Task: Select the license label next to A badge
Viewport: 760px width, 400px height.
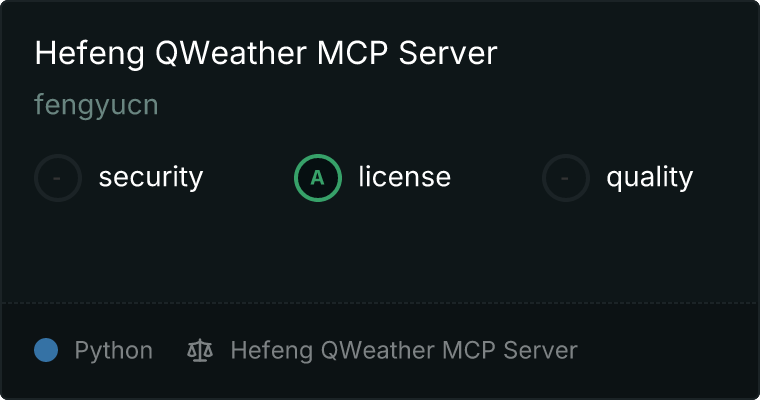Action: [405, 176]
